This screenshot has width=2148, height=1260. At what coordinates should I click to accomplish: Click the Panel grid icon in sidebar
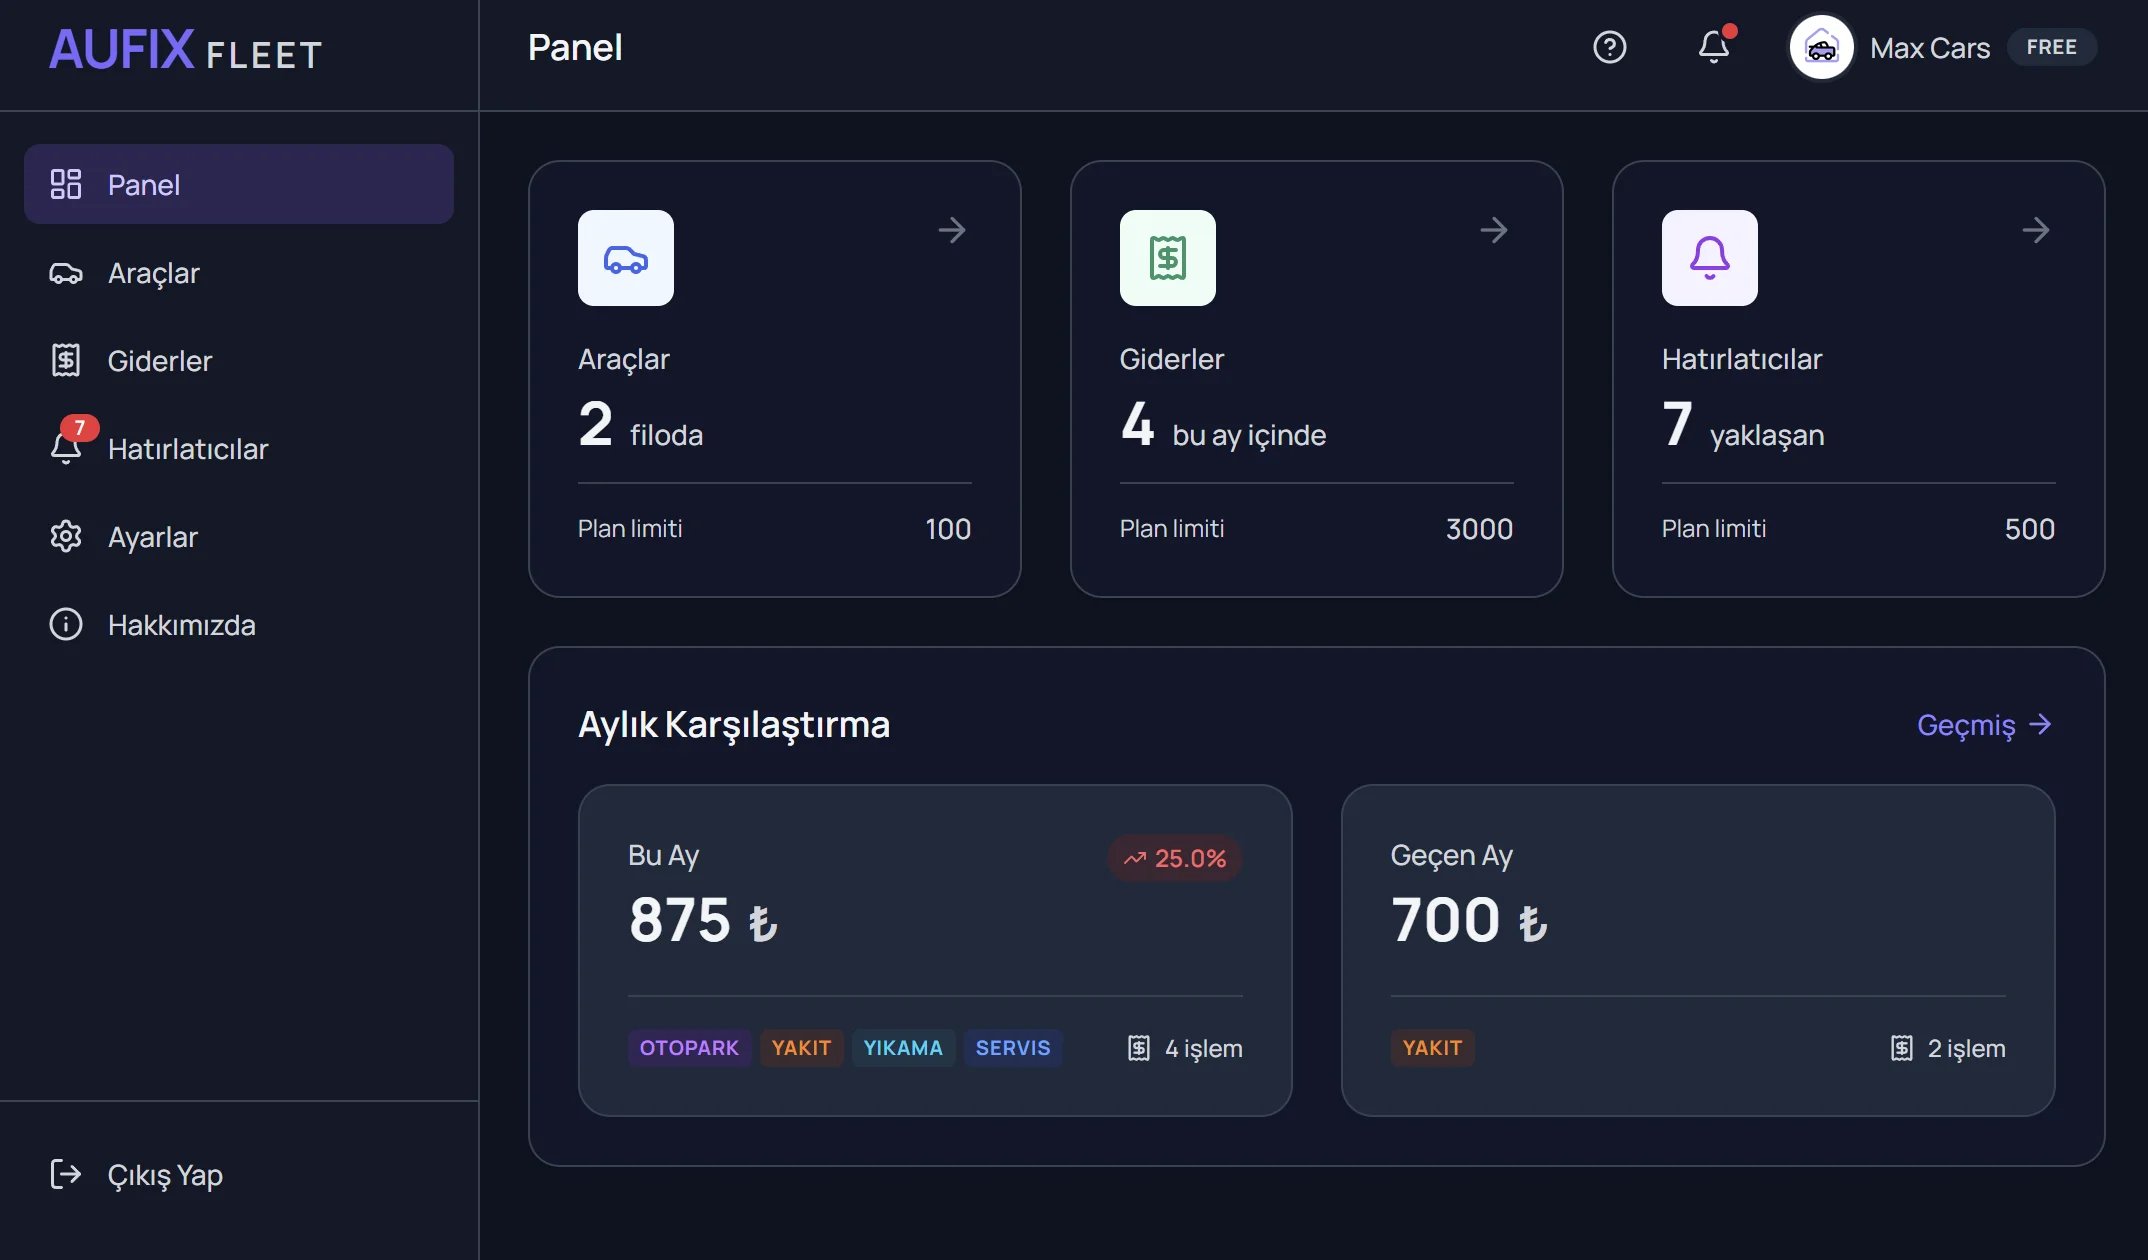tap(66, 184)
